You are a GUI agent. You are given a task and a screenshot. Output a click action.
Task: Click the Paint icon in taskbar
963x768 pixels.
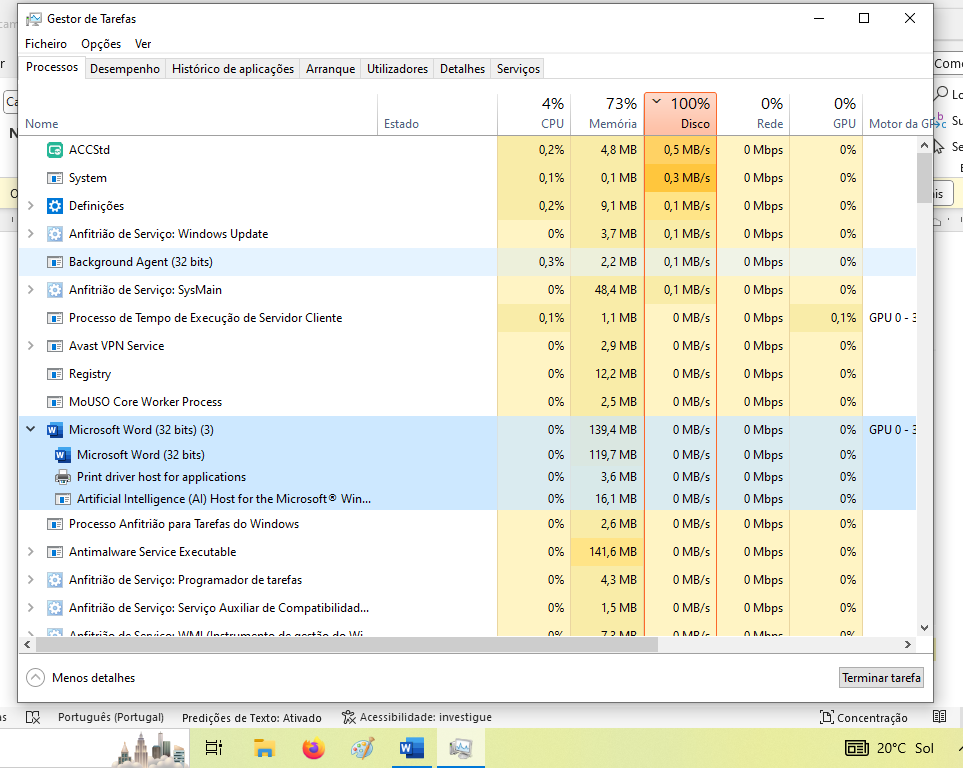coord(362,748)
